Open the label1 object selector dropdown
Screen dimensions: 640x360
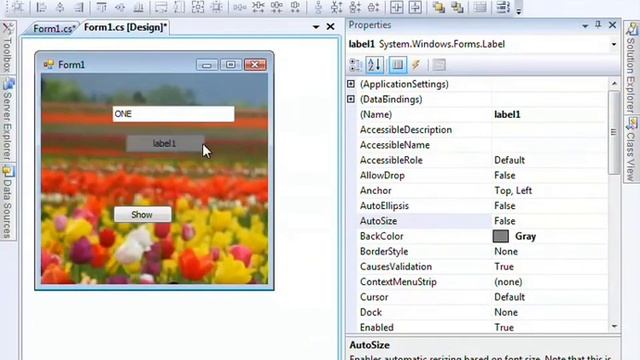tap(613, 44)
